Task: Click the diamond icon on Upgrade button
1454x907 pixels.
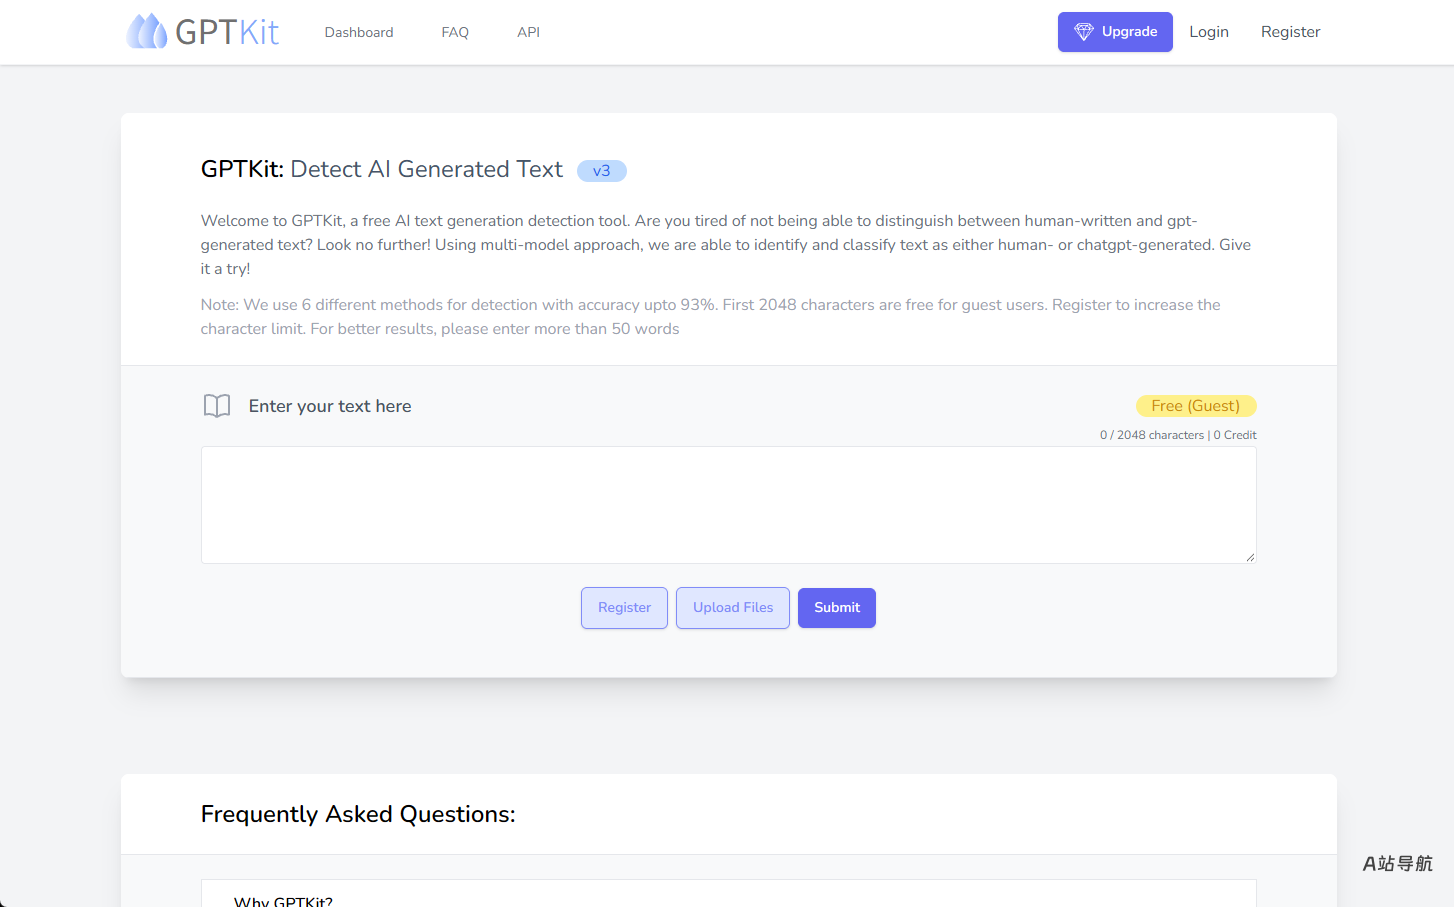Action: tap(1084, 32)
